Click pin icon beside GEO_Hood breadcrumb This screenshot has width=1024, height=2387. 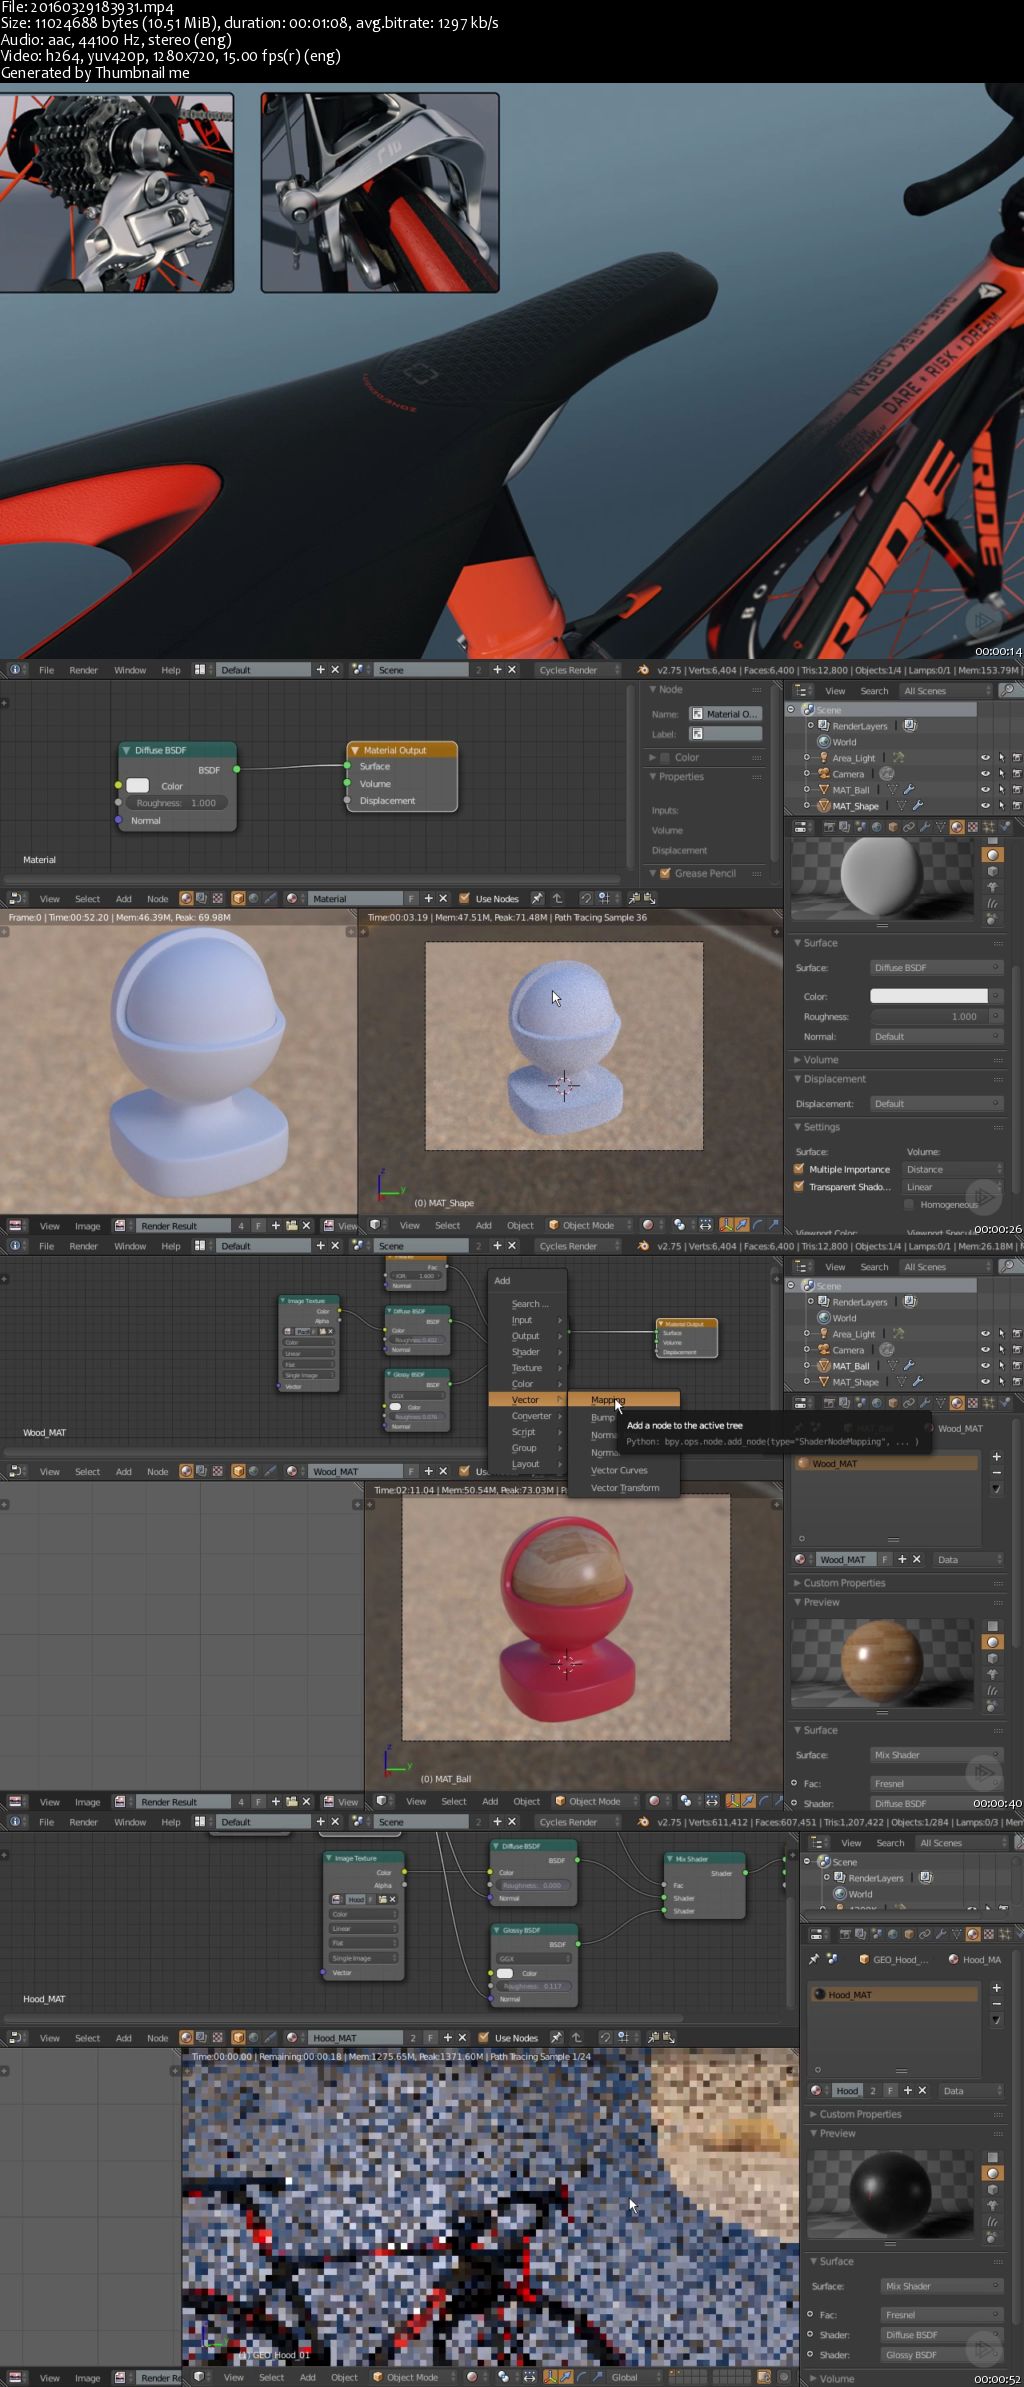click(x=814, y=1959)
